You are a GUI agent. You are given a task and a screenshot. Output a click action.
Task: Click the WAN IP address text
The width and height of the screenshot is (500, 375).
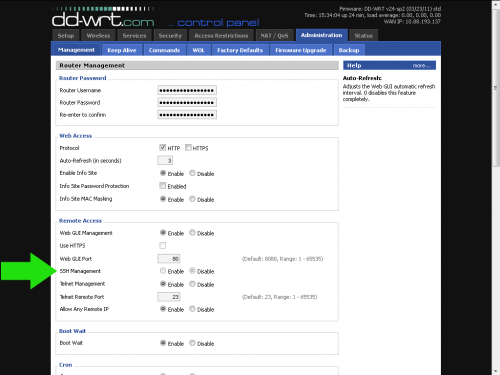[x=412, y=22]
